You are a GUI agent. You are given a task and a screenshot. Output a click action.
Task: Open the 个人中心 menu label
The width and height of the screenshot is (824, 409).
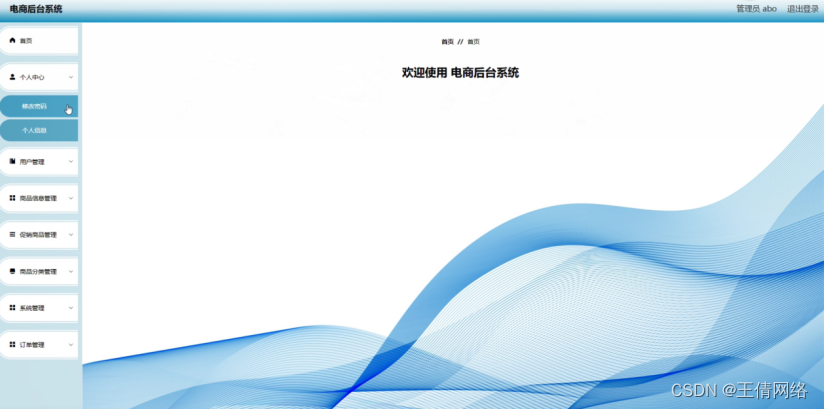pyautogui.click(x=32, y=77)
